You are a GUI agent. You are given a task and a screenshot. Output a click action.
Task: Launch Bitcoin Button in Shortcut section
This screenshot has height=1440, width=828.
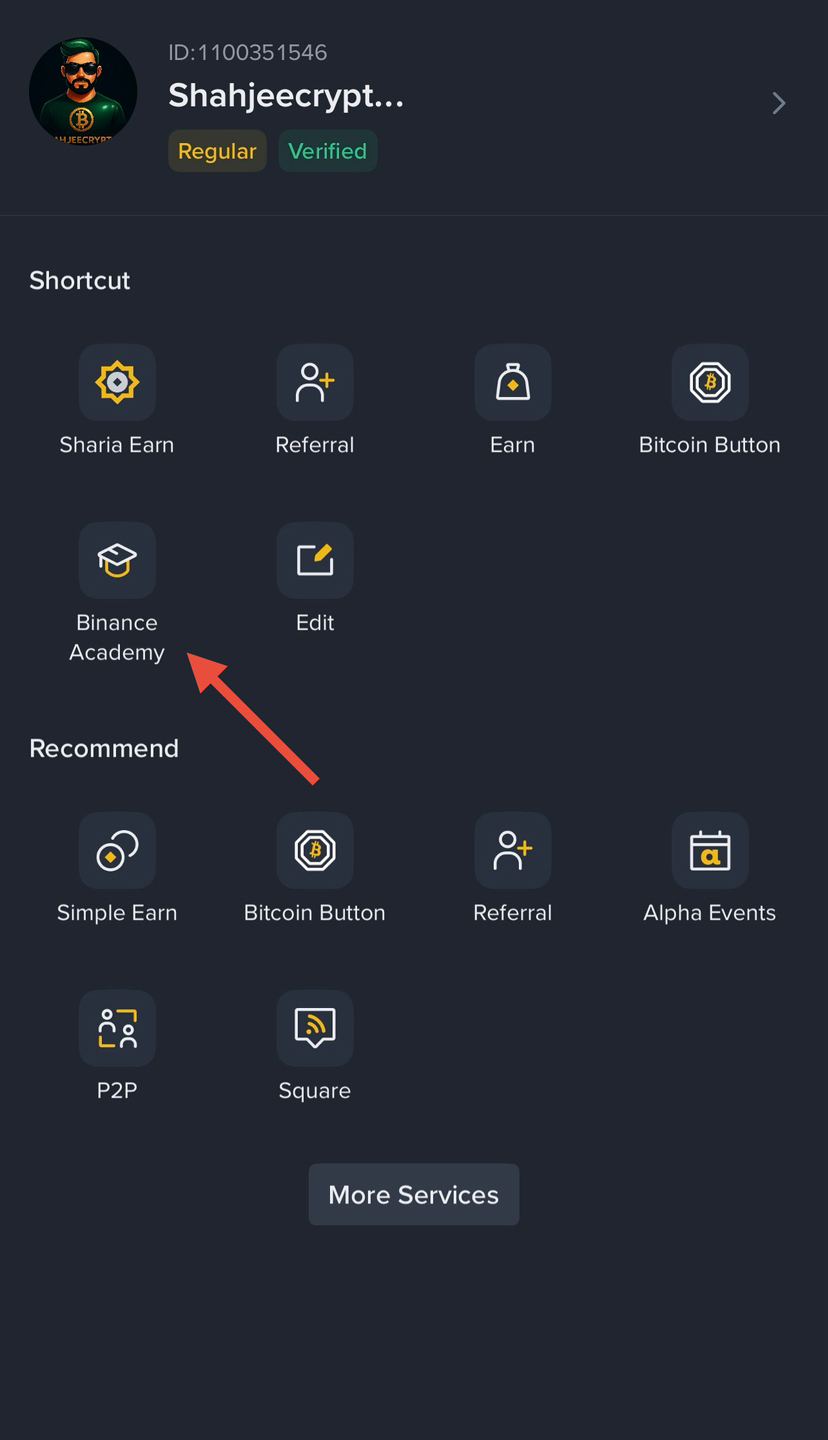[710, 382]
